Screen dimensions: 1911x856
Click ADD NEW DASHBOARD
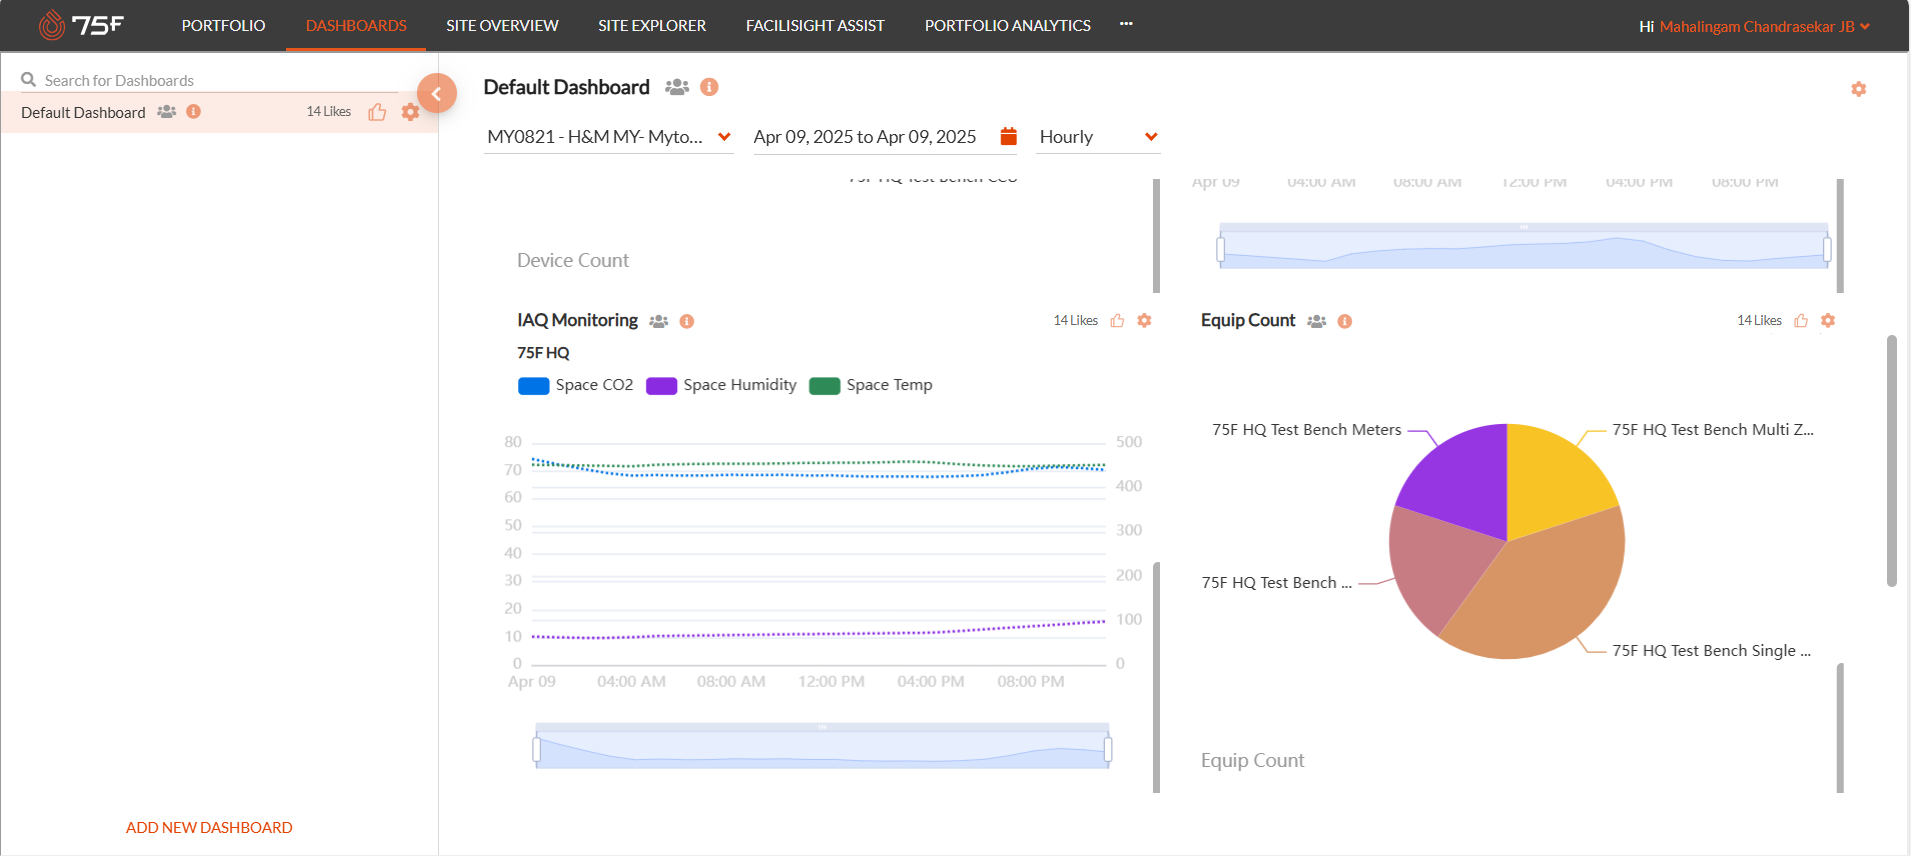tap(209, 828)
